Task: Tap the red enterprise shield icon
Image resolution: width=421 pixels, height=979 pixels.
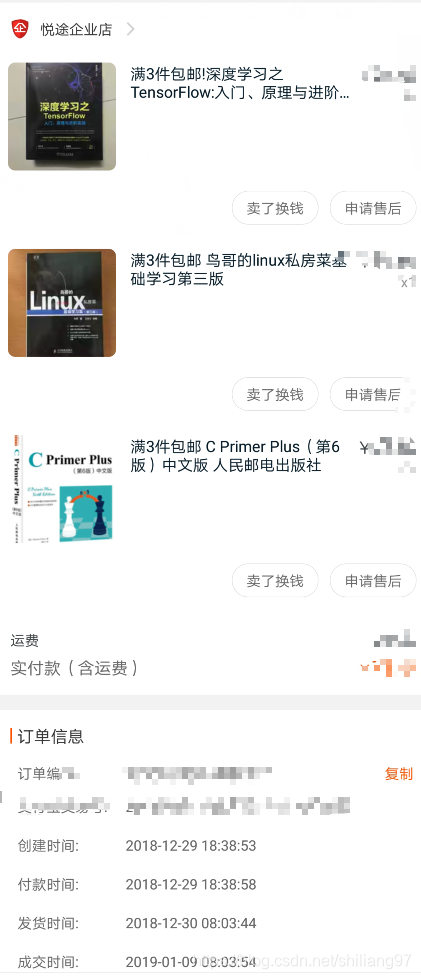Action: click(20, 29)
